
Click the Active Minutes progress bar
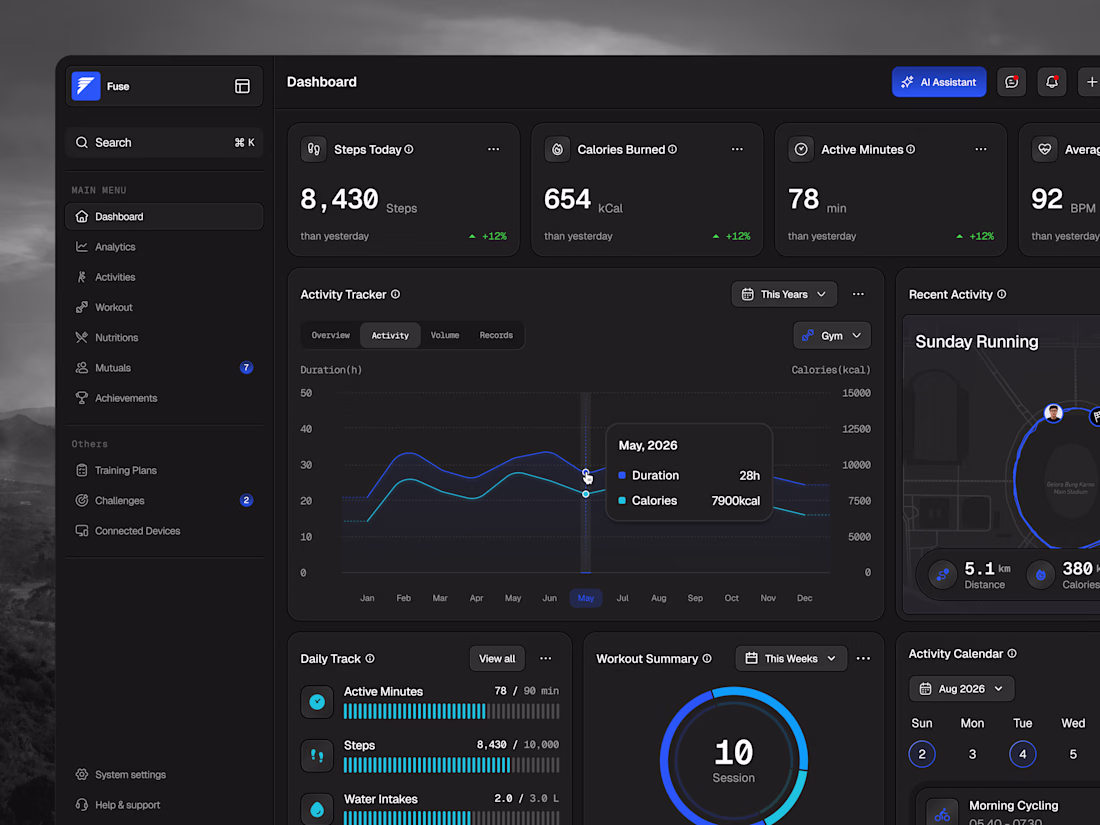pyautogui.click(x=451, y=711)
